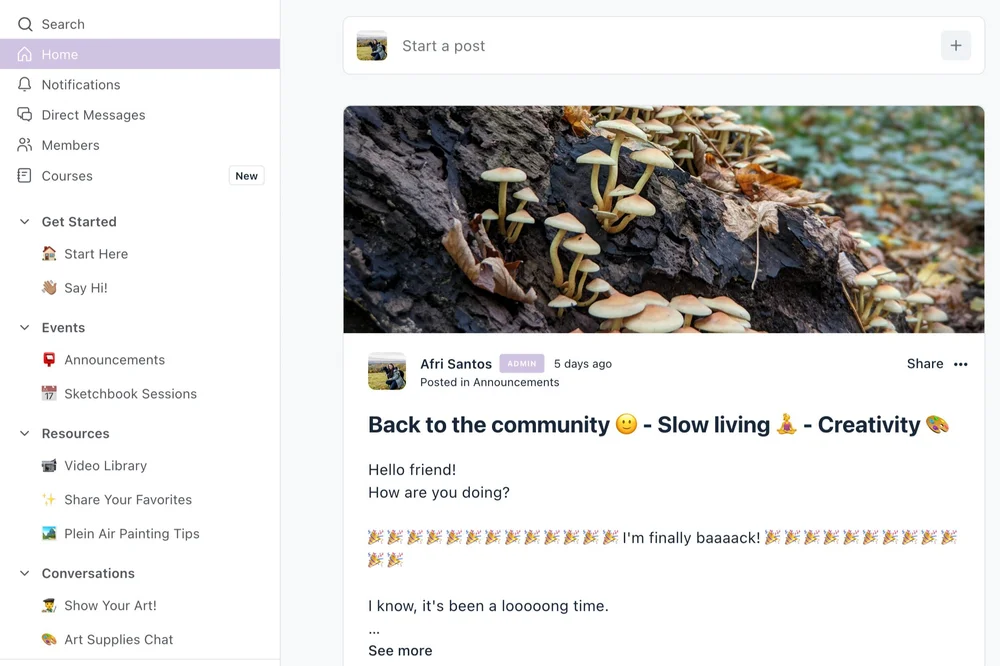The width and height of the screenshot is (1000, 666).
Task: Click the Afri Santos author name
Action: pyautogui.click(x=456, y=364)
